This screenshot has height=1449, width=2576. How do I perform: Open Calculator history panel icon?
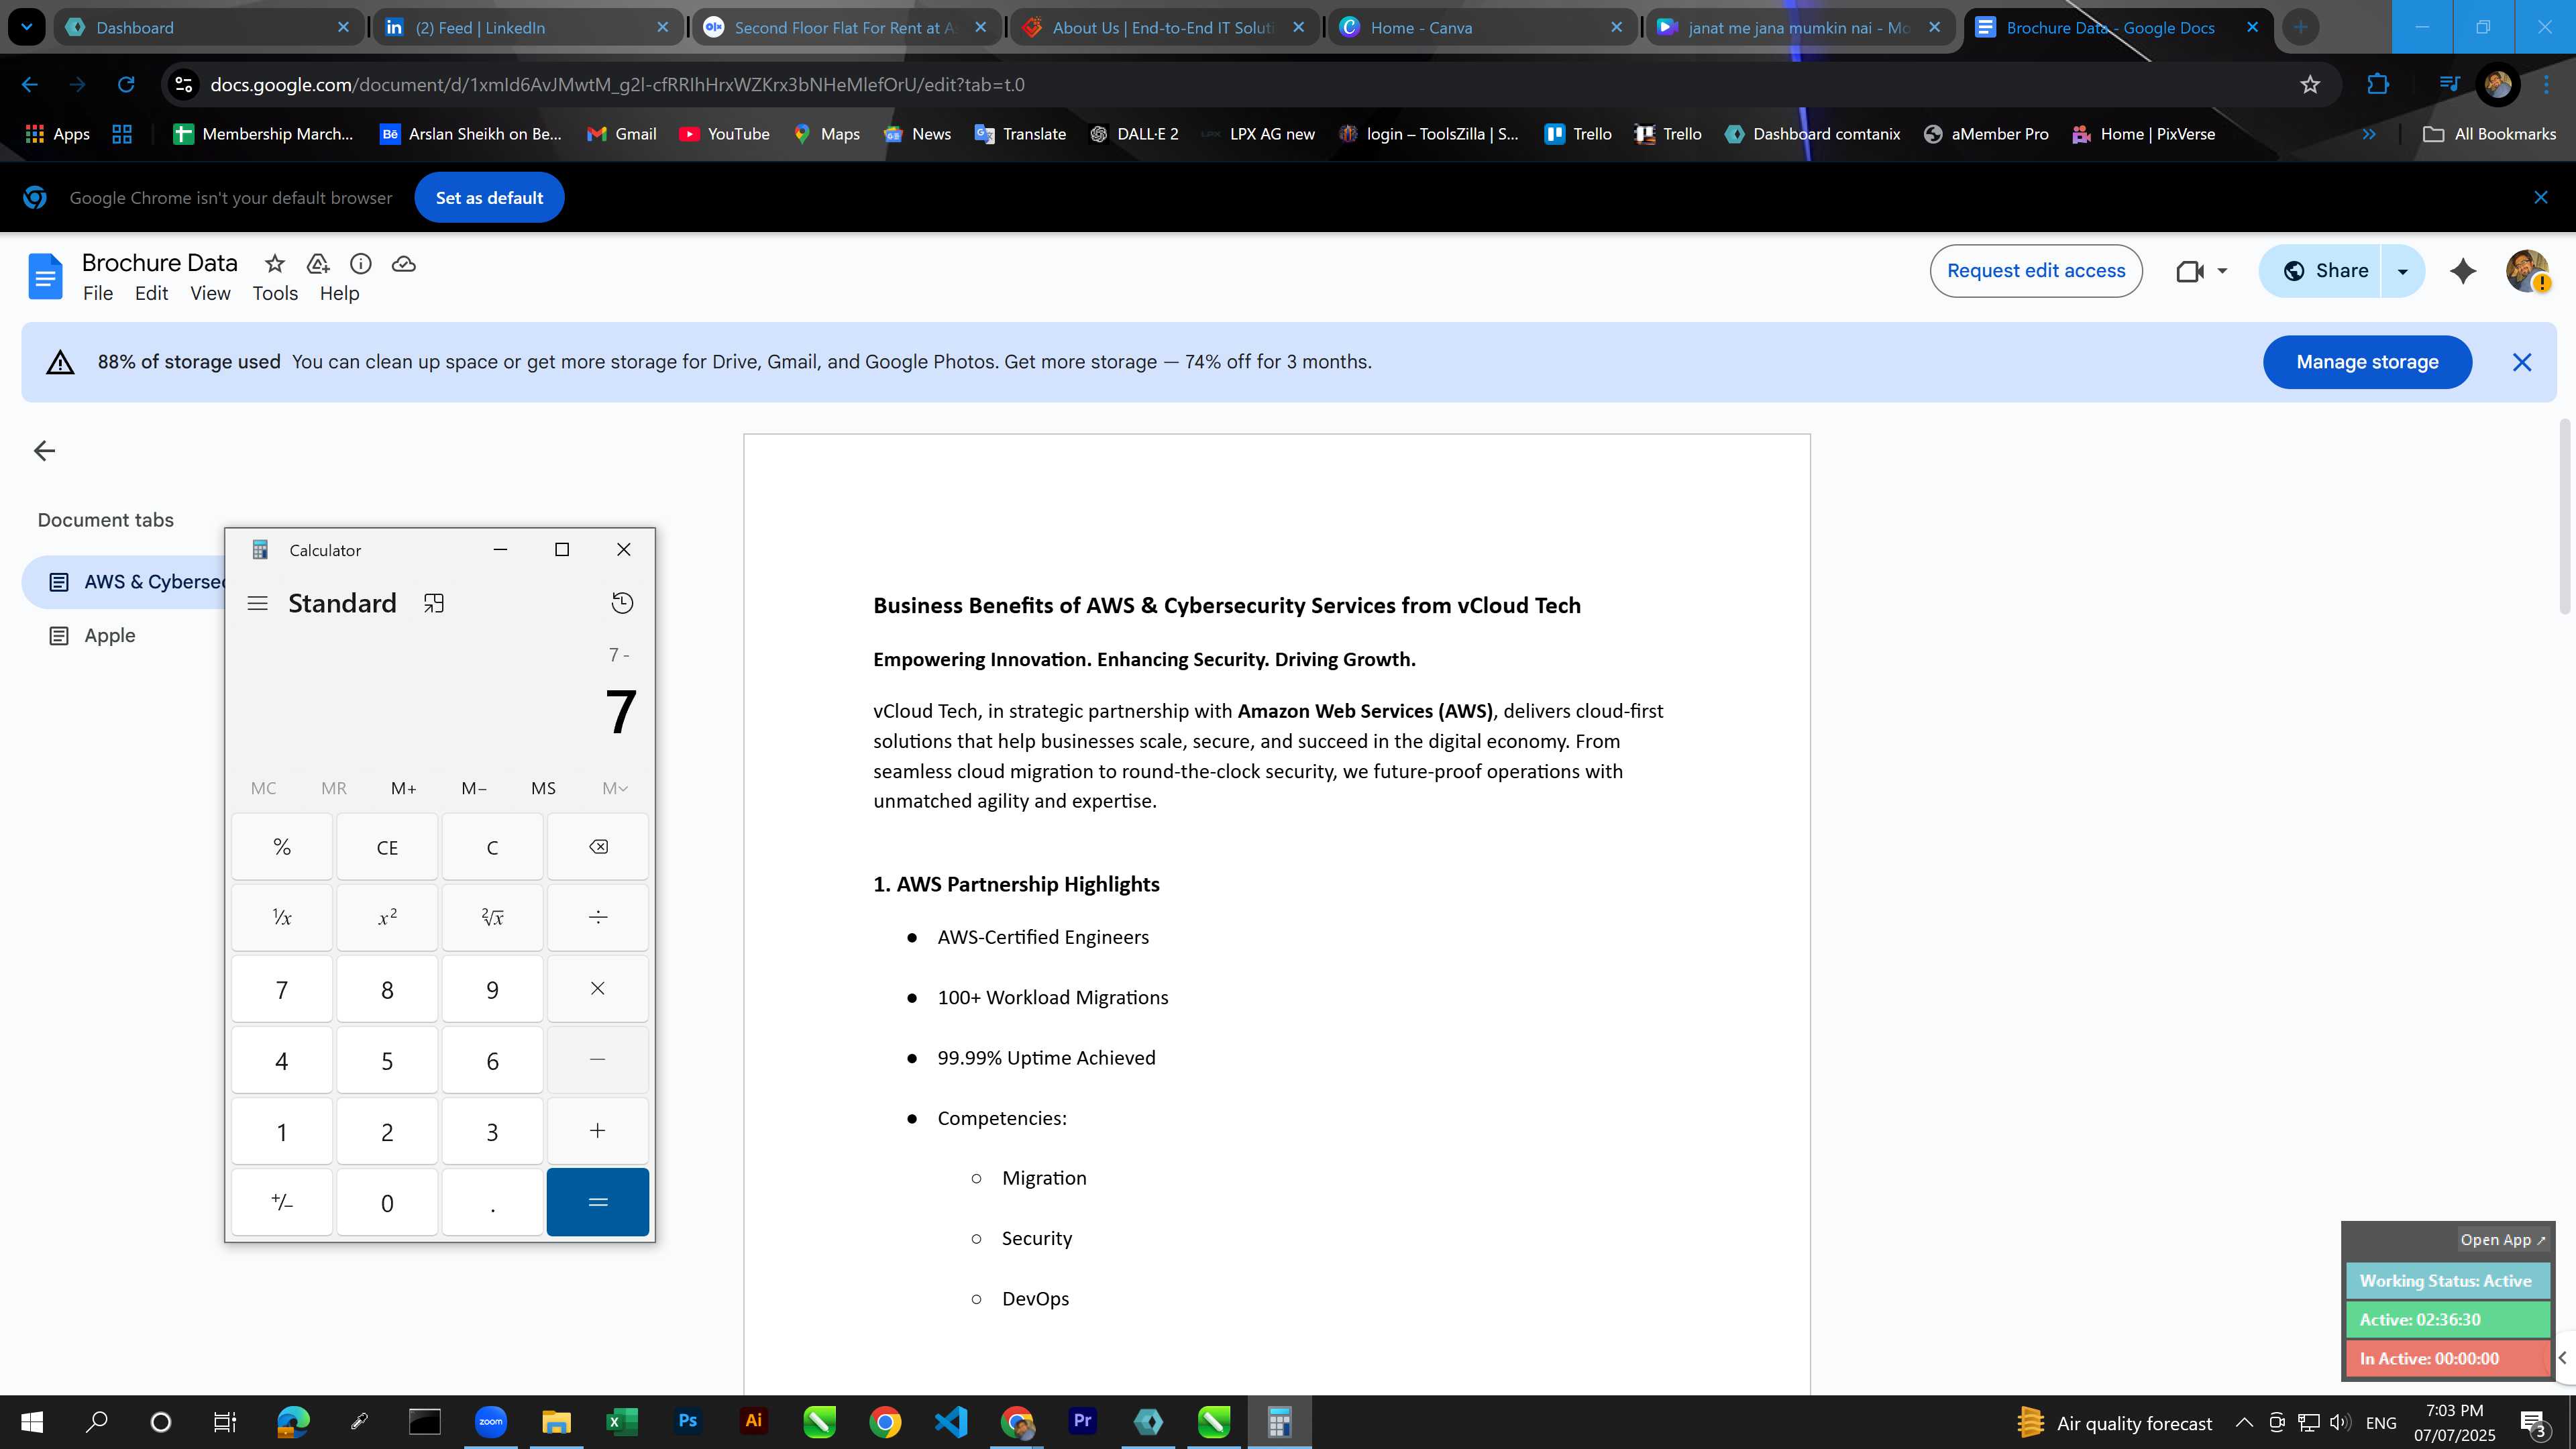(x=622, y=603)
